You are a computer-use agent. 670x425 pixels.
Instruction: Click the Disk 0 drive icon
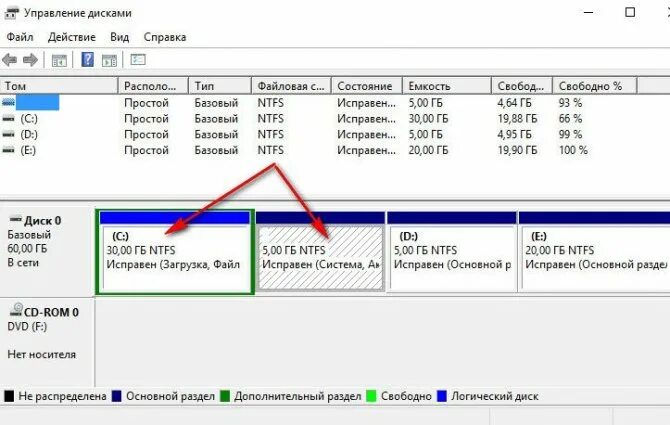(15, 220)
